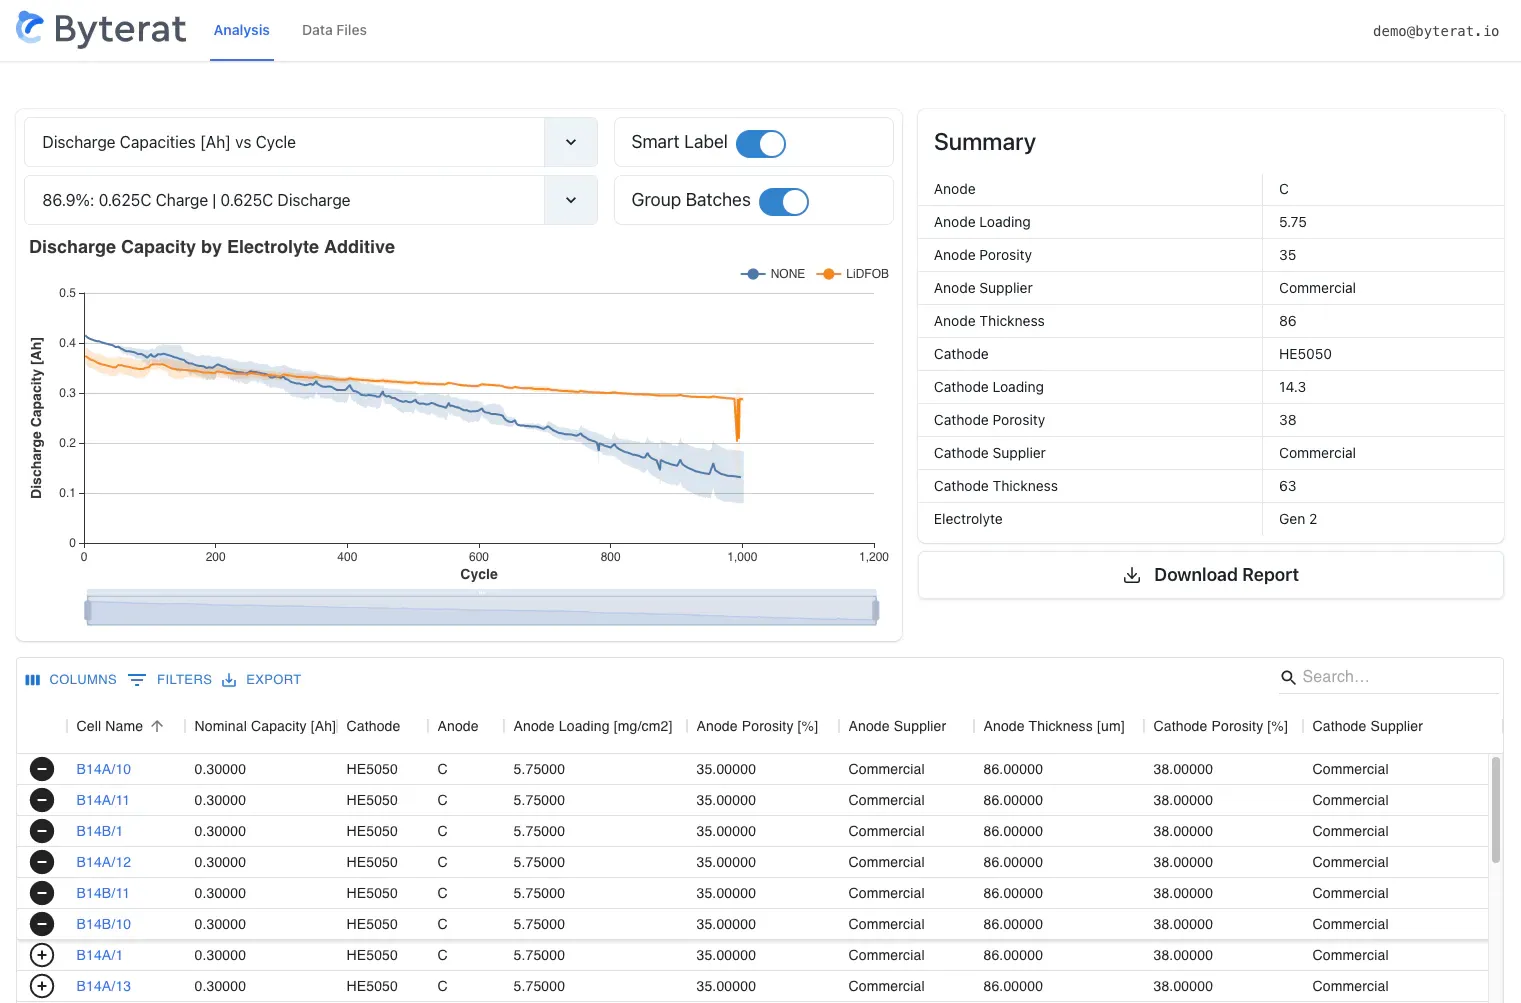
Task: Switch to the Data Files tab
Action: (x=334, y=30)
